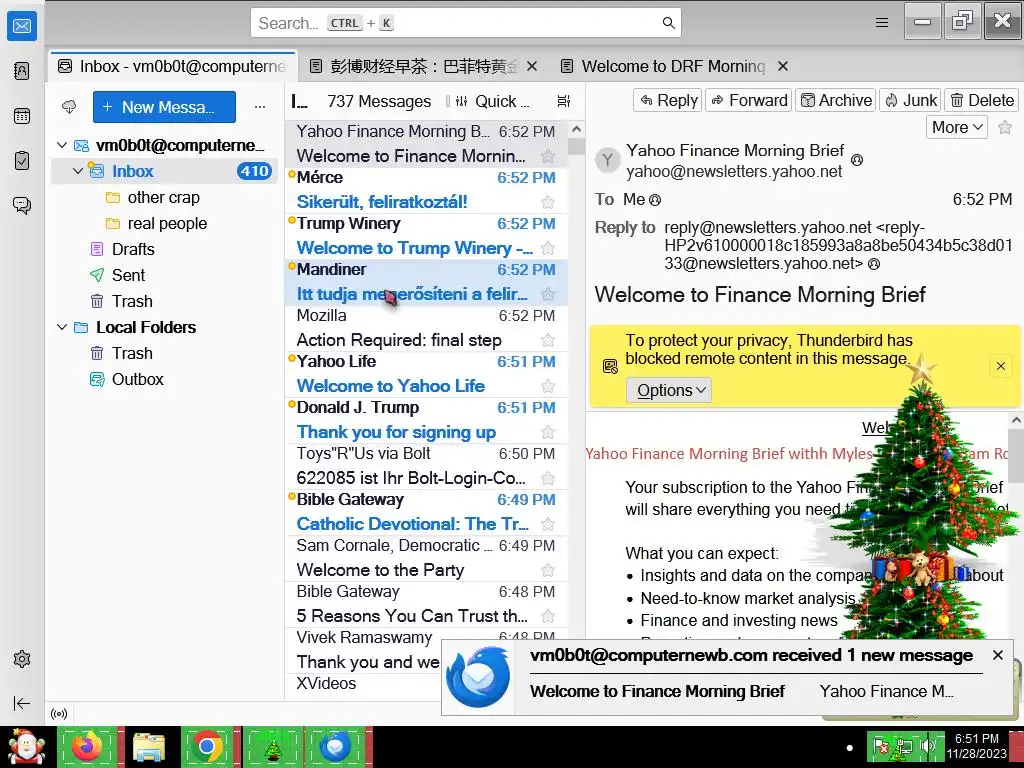1024x768 pixels.
Task: Star the Welcome to Yahoo Life message
Action: tap(548, 386)
